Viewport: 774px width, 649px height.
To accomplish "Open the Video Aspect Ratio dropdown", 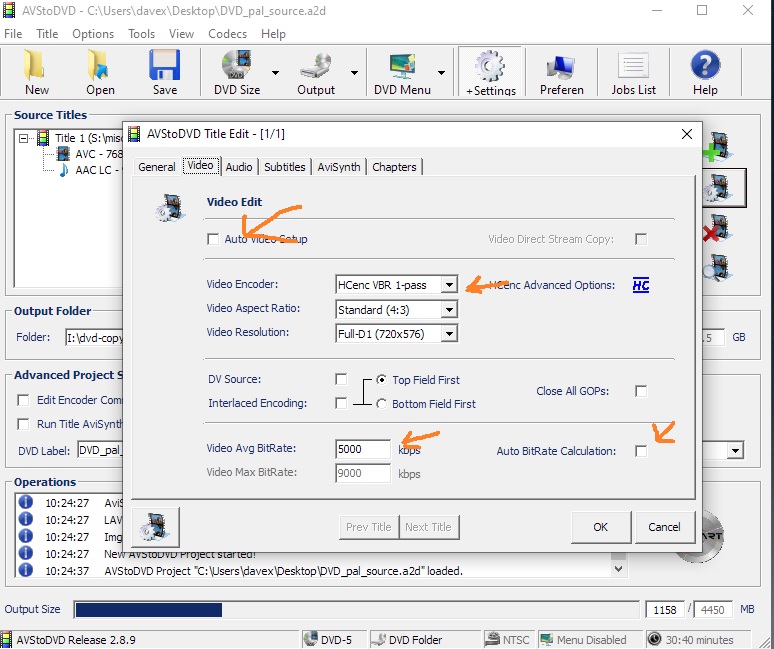I will [x=449, y=310].
